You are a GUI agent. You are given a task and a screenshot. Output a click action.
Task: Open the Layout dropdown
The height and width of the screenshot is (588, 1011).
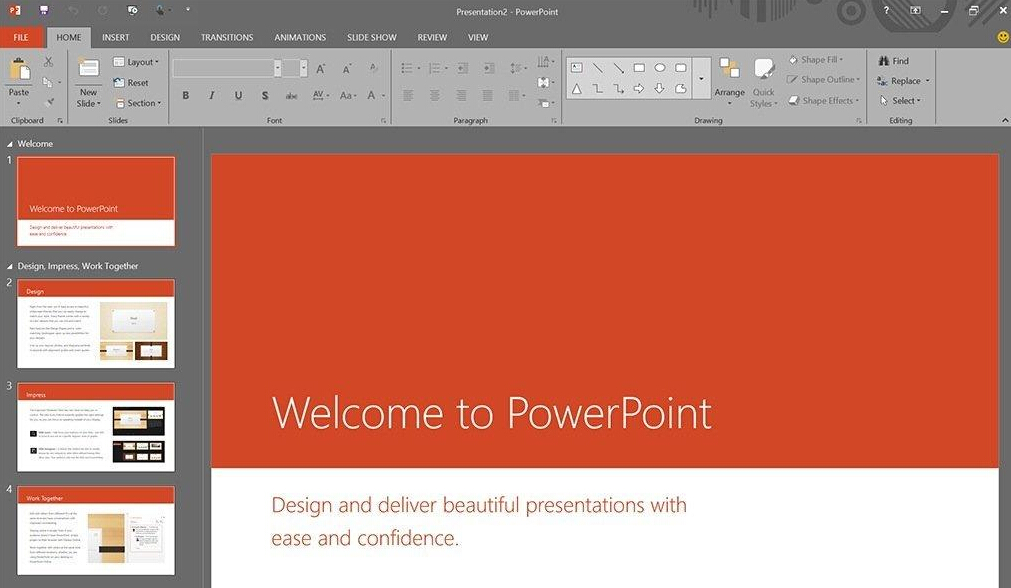136,62
